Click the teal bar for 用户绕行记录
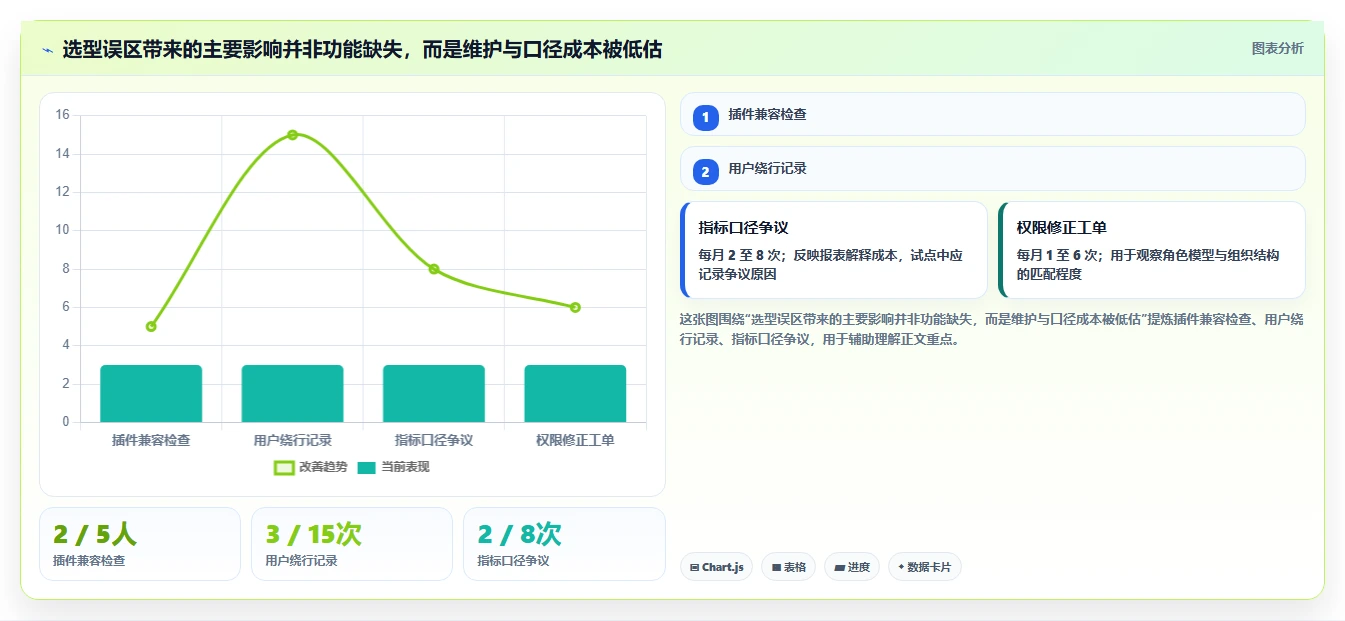This screenshot has width=1345, height=621. 292,394
